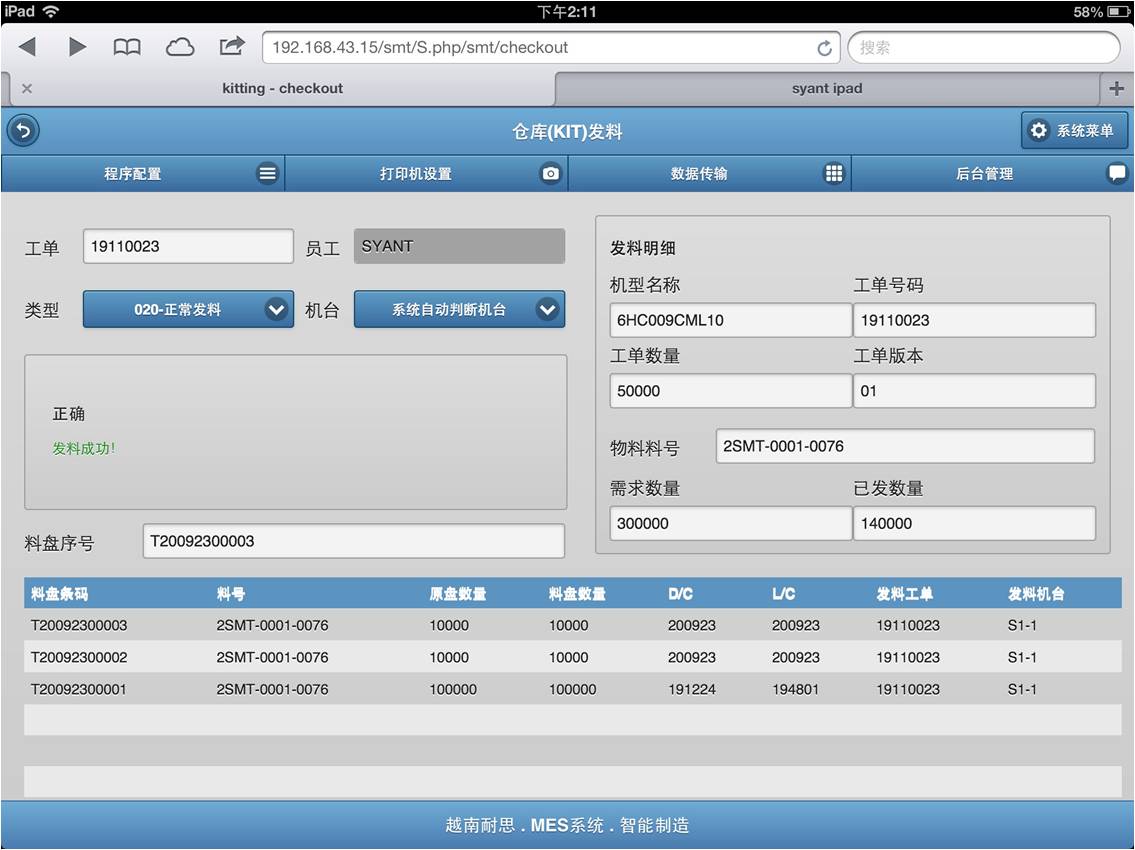The height and width of the screenshot is (850, 1135).
Task: Click the 料盘序号 input field
Action: point(353,541)
